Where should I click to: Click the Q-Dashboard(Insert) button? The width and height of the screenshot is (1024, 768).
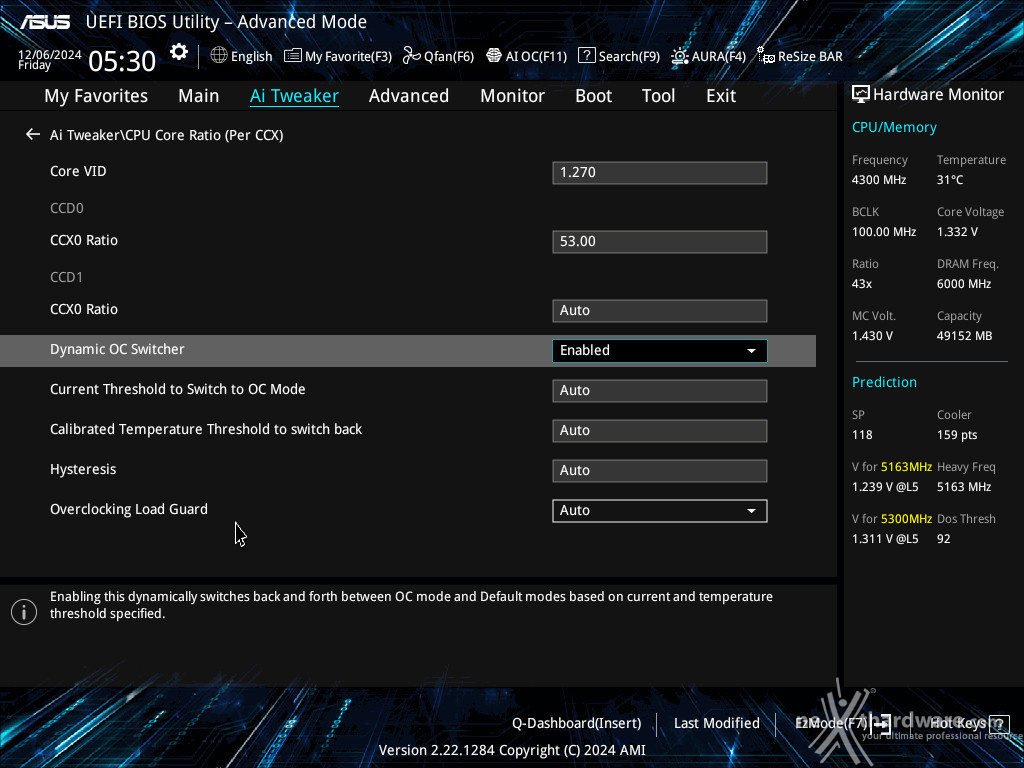click(x=577, y=723)
